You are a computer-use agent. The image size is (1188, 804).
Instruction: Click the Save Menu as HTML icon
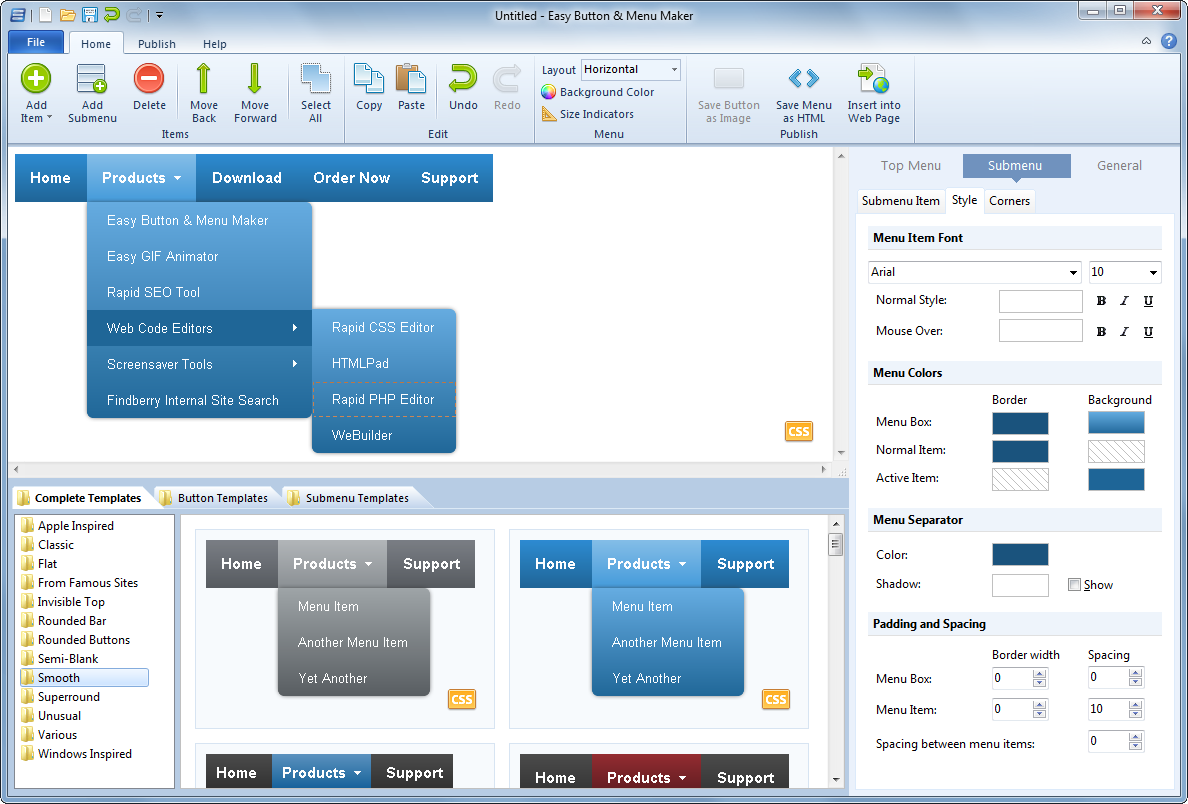[803, 80]
